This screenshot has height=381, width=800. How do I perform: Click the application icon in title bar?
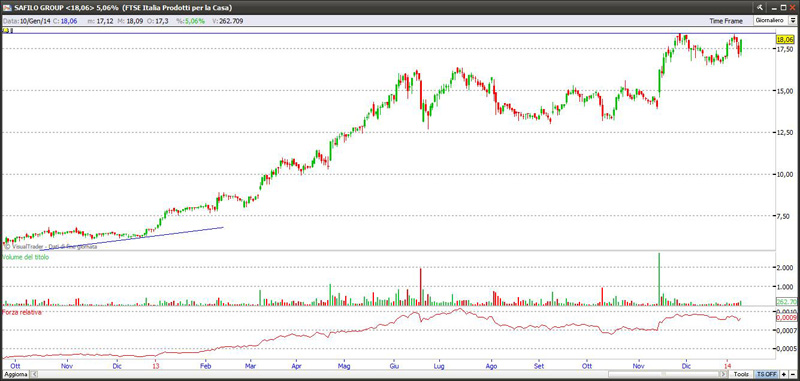6,7
